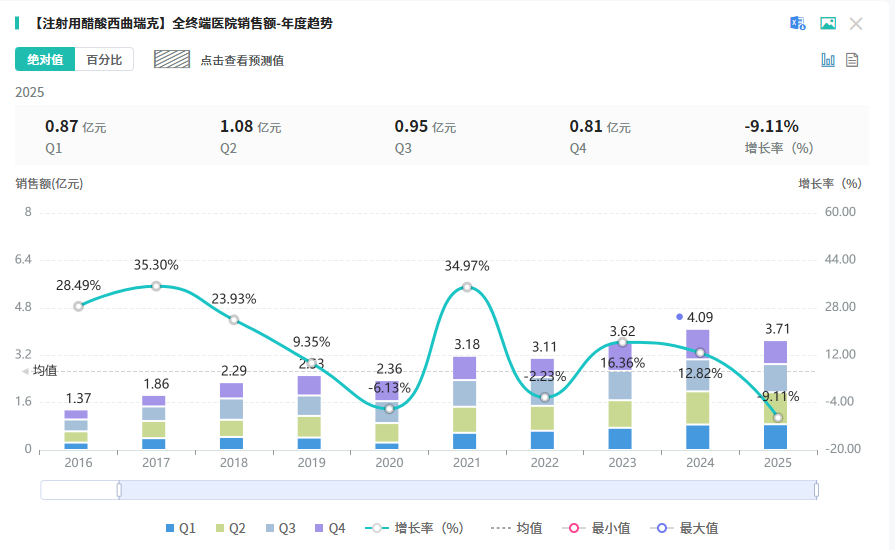Select the 绝对值 tab

[x=45, y=60]
